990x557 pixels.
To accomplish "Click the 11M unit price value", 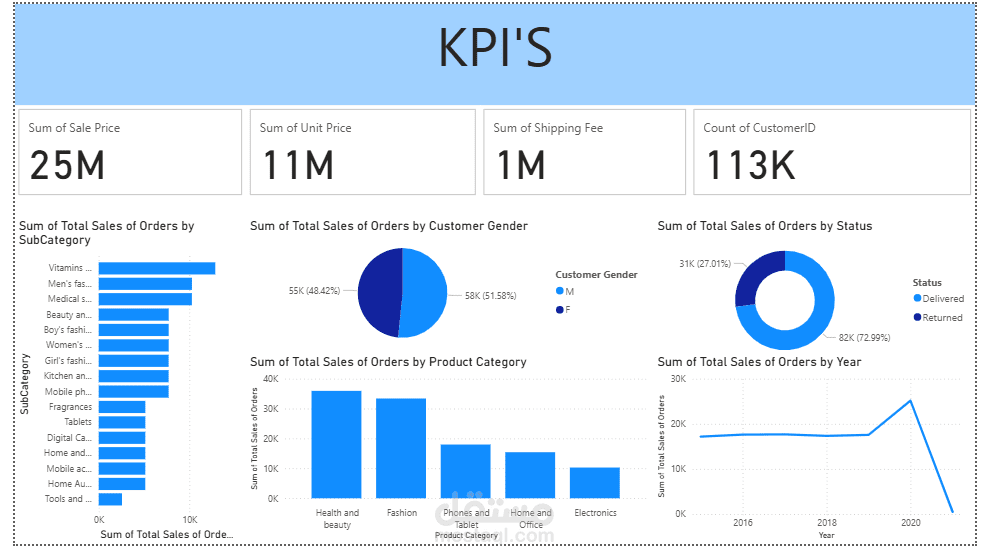I will tap(297, 165).
